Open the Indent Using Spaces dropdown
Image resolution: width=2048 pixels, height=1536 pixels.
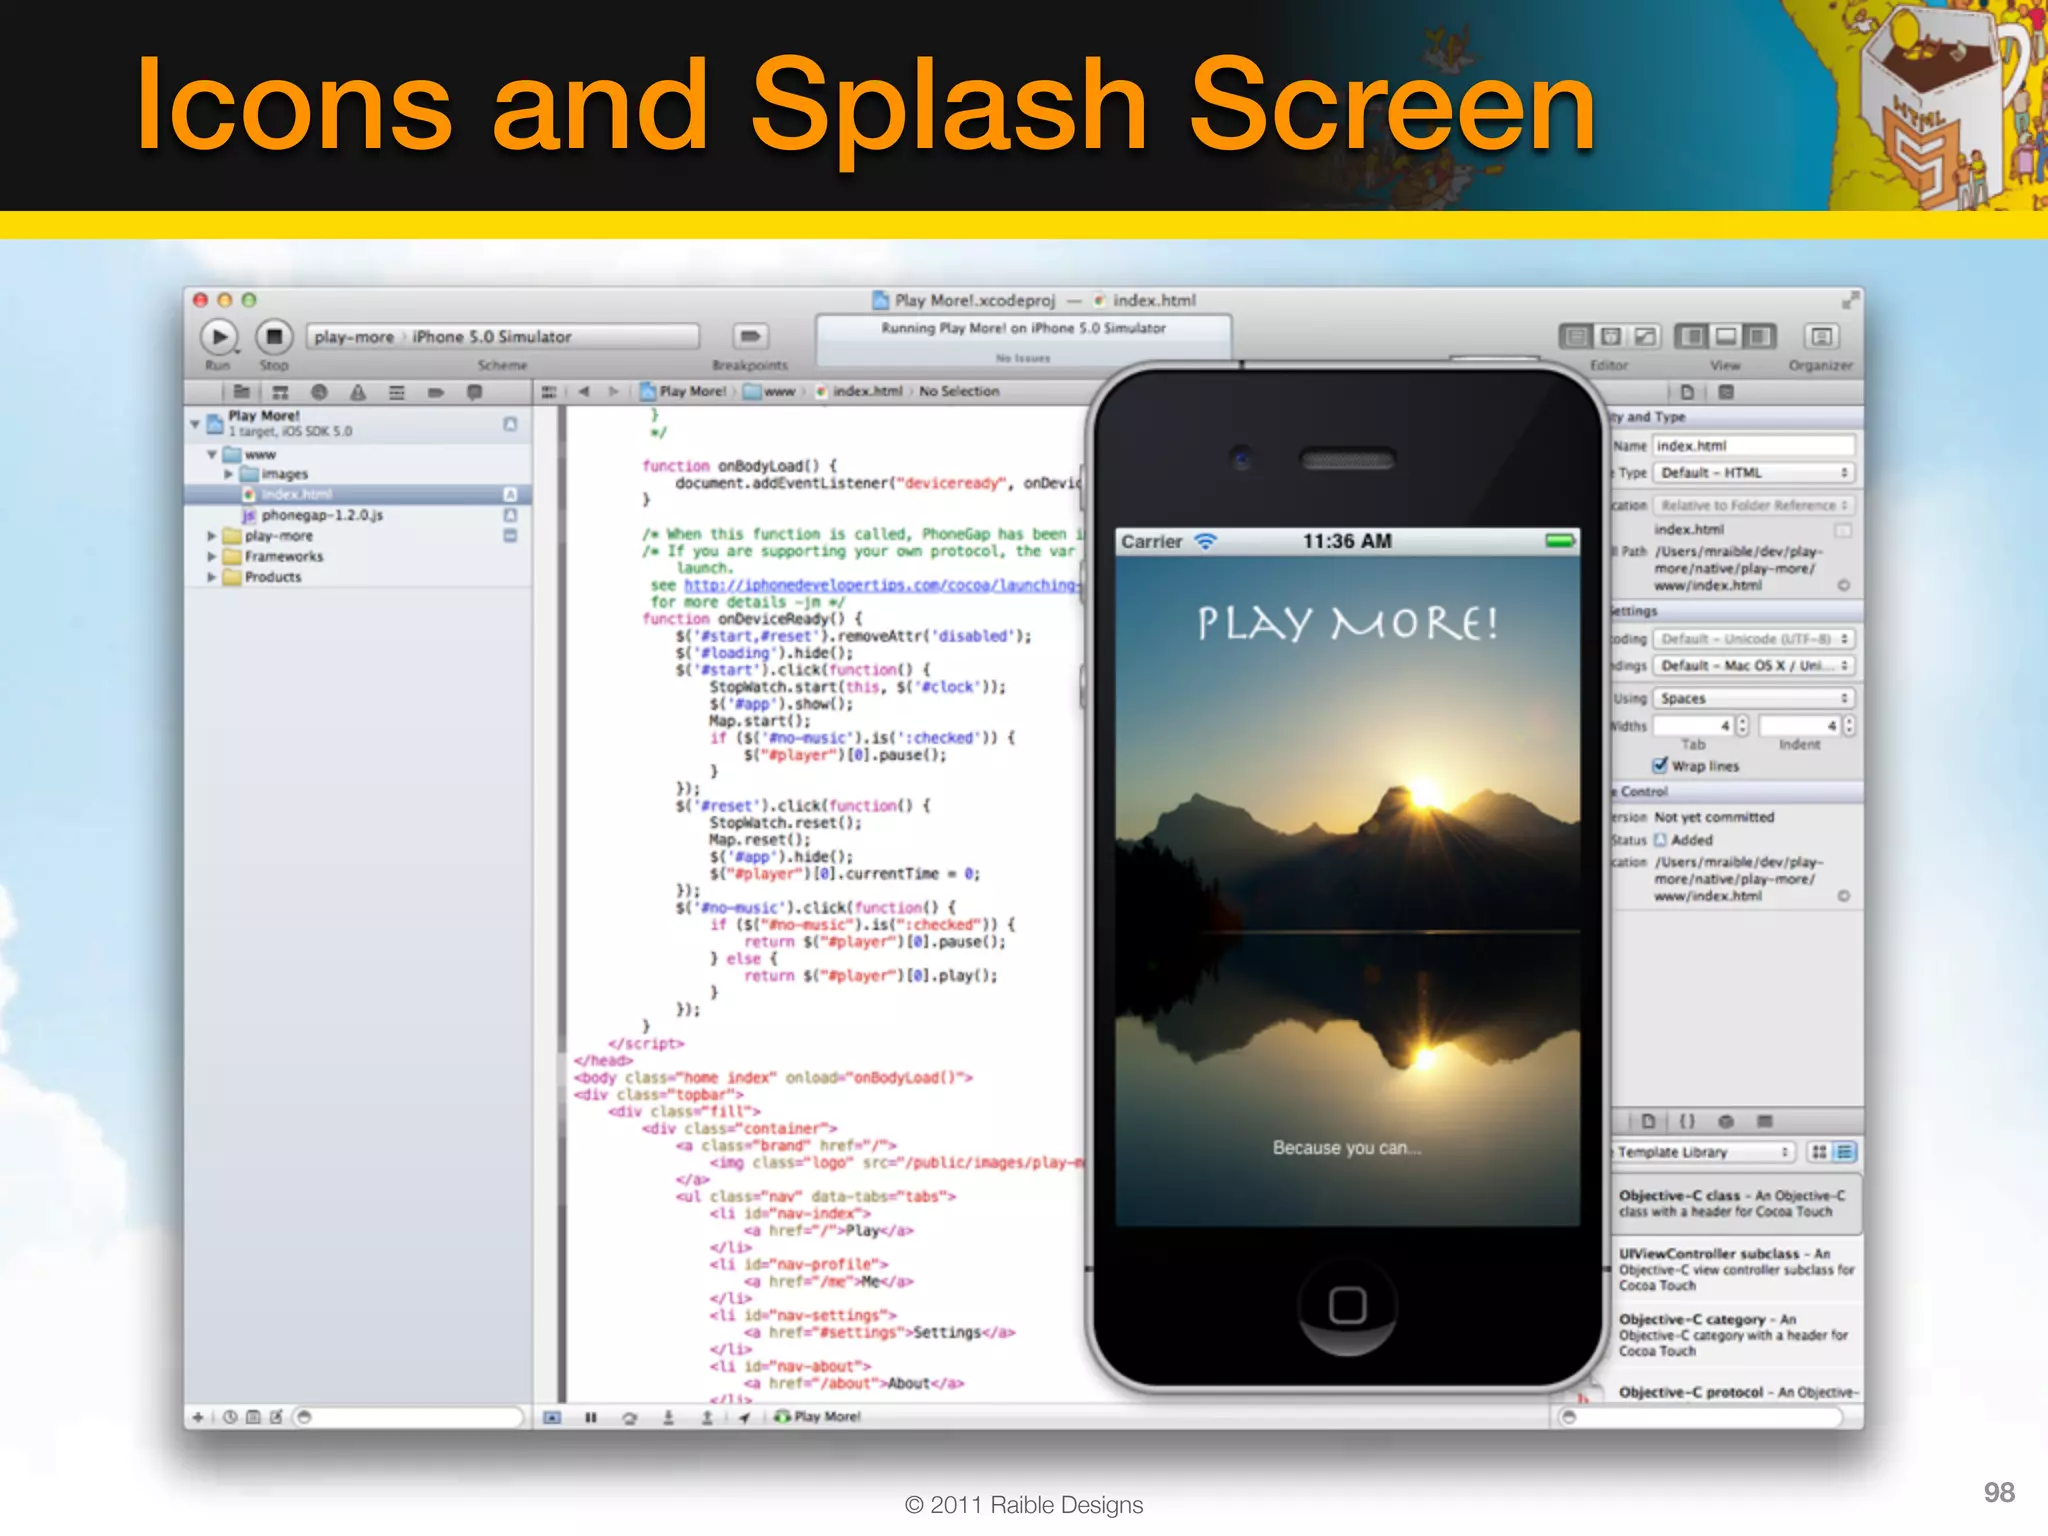(x=1754, y=698)
